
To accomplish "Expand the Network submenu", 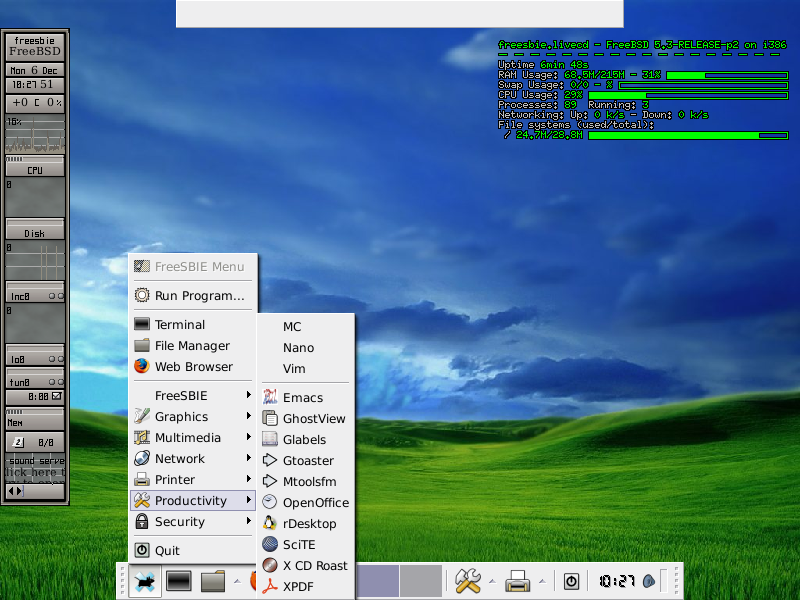I will click(193, 458).
